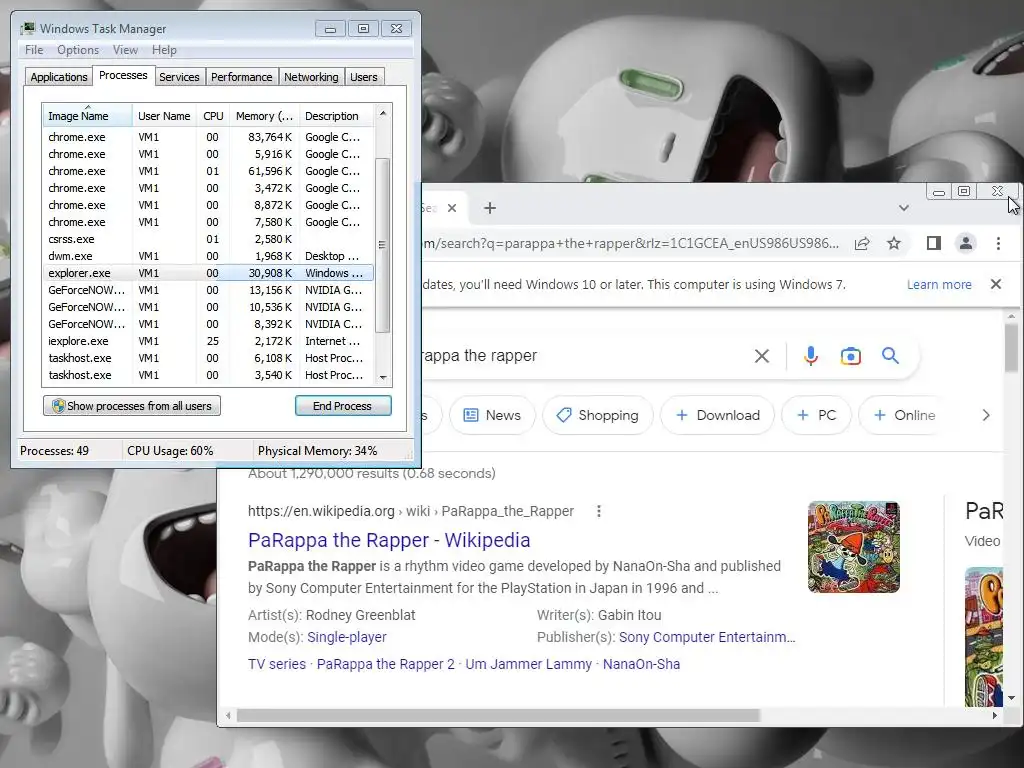The width and height of the screenshot is (1024, 768).
Task: Open PaRappa the Rapper - Wikipedia result
Action: [x=389, y=540]
